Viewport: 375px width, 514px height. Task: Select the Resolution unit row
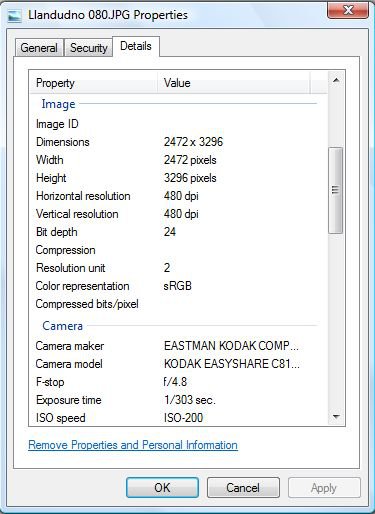(x=179, y=268)
